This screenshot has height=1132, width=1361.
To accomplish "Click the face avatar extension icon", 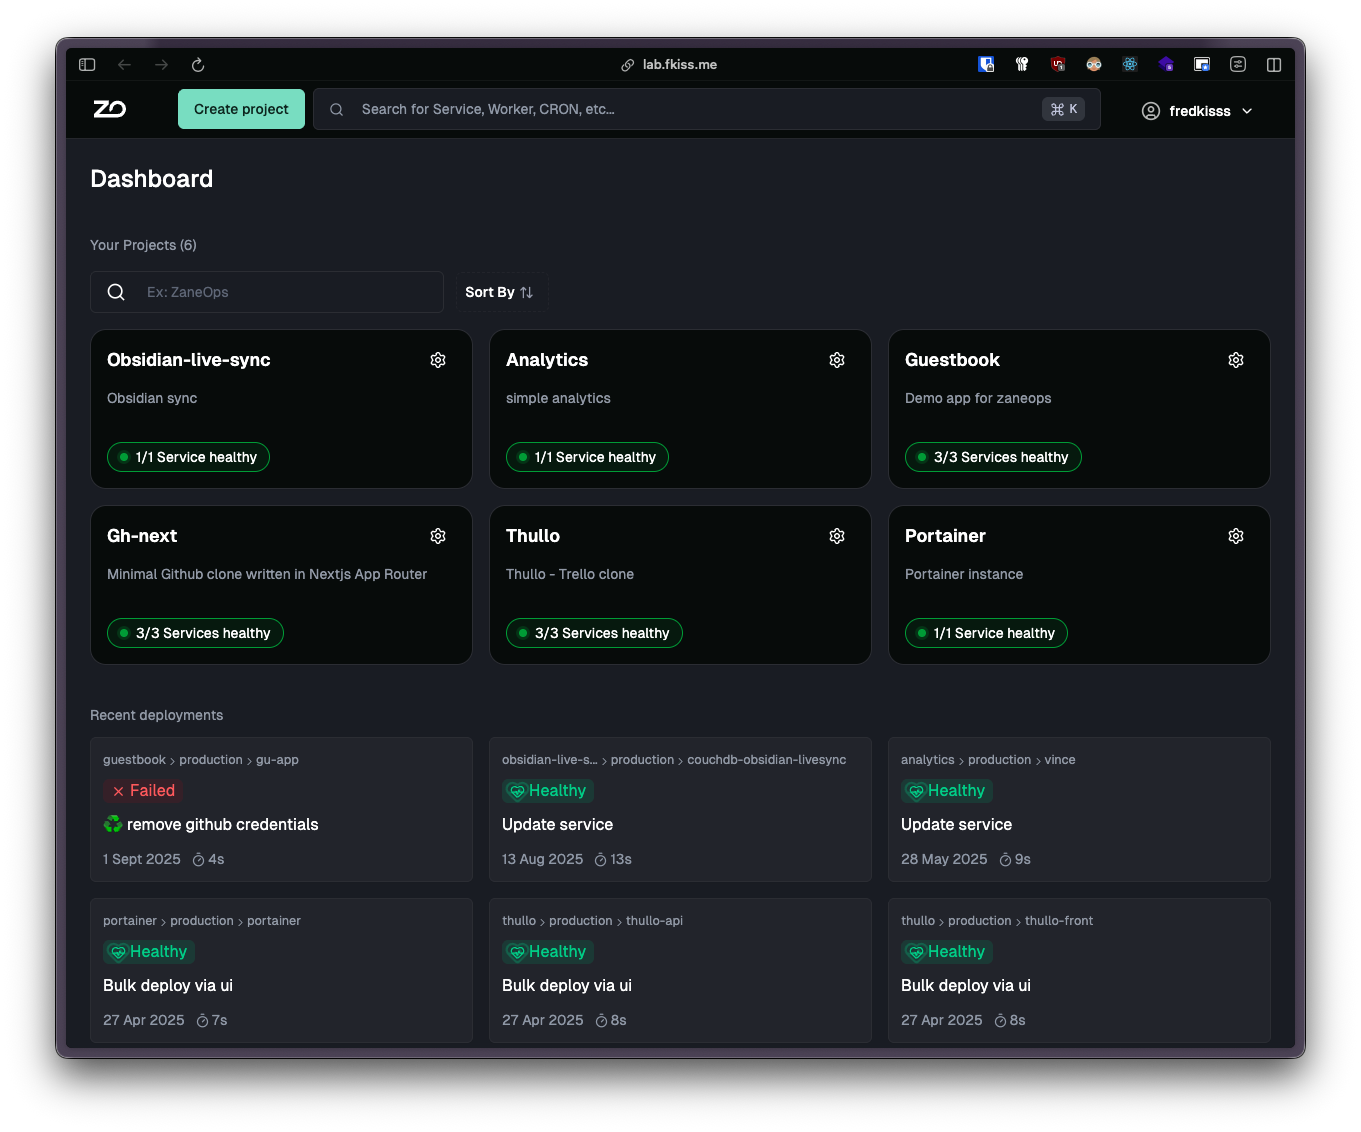I will coord(1094,64).
